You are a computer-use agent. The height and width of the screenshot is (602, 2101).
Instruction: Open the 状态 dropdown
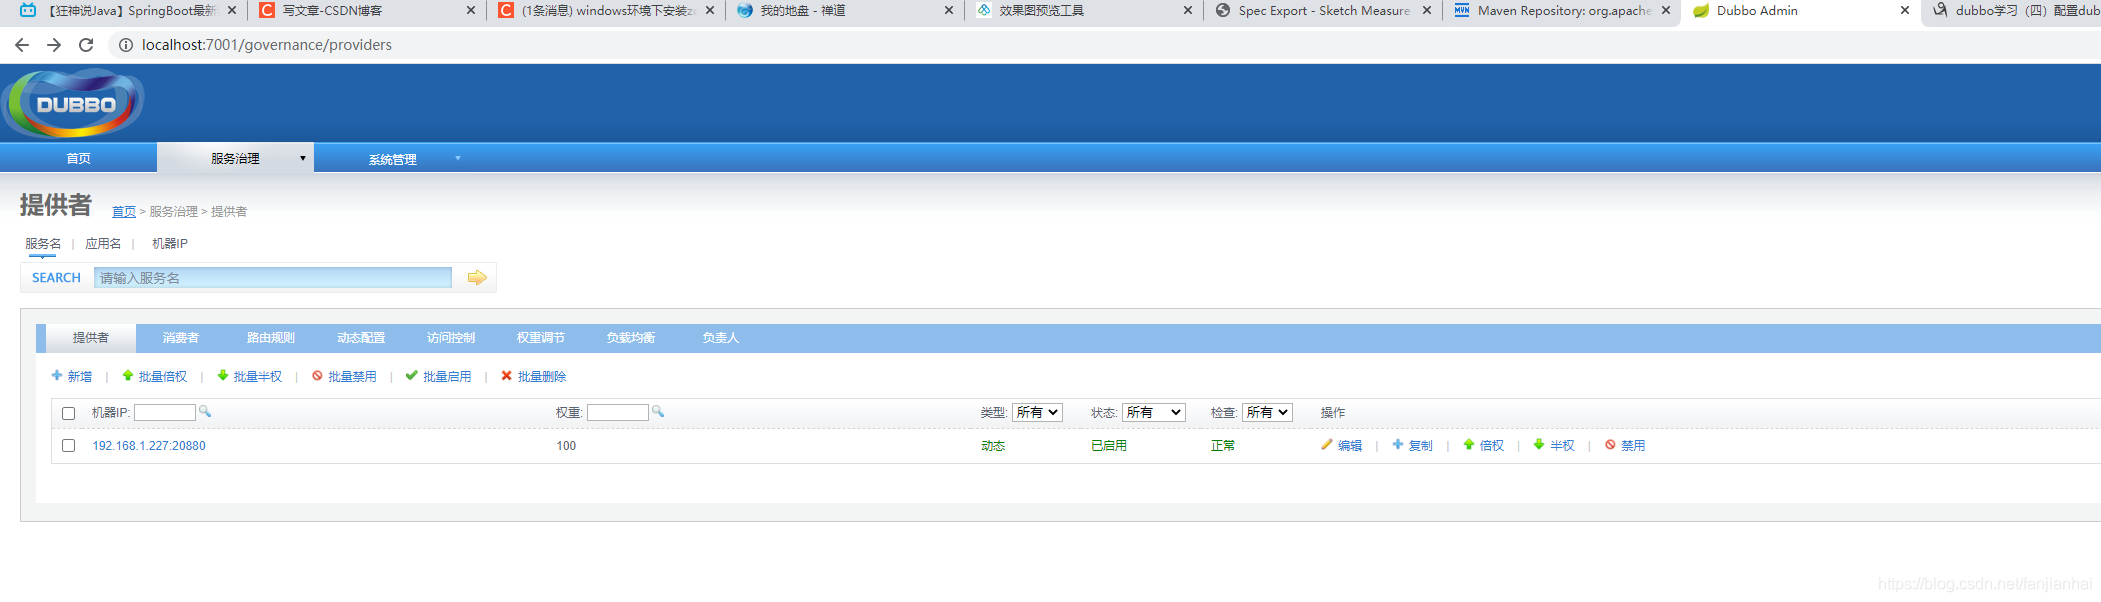pos(1154,412)
